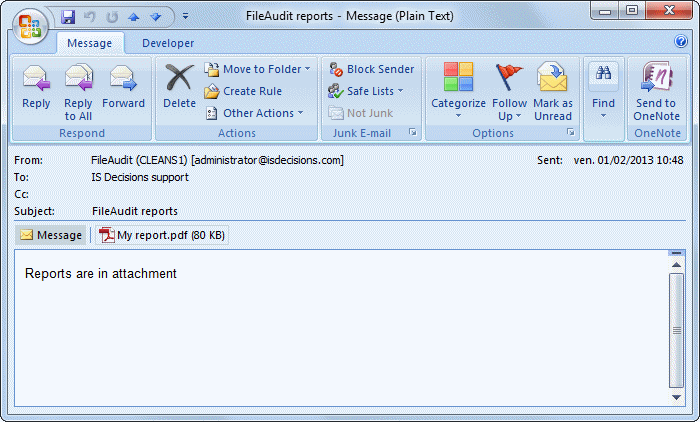Go to next item with down arrow
700x422 pixels.
[x=155, y=17]
